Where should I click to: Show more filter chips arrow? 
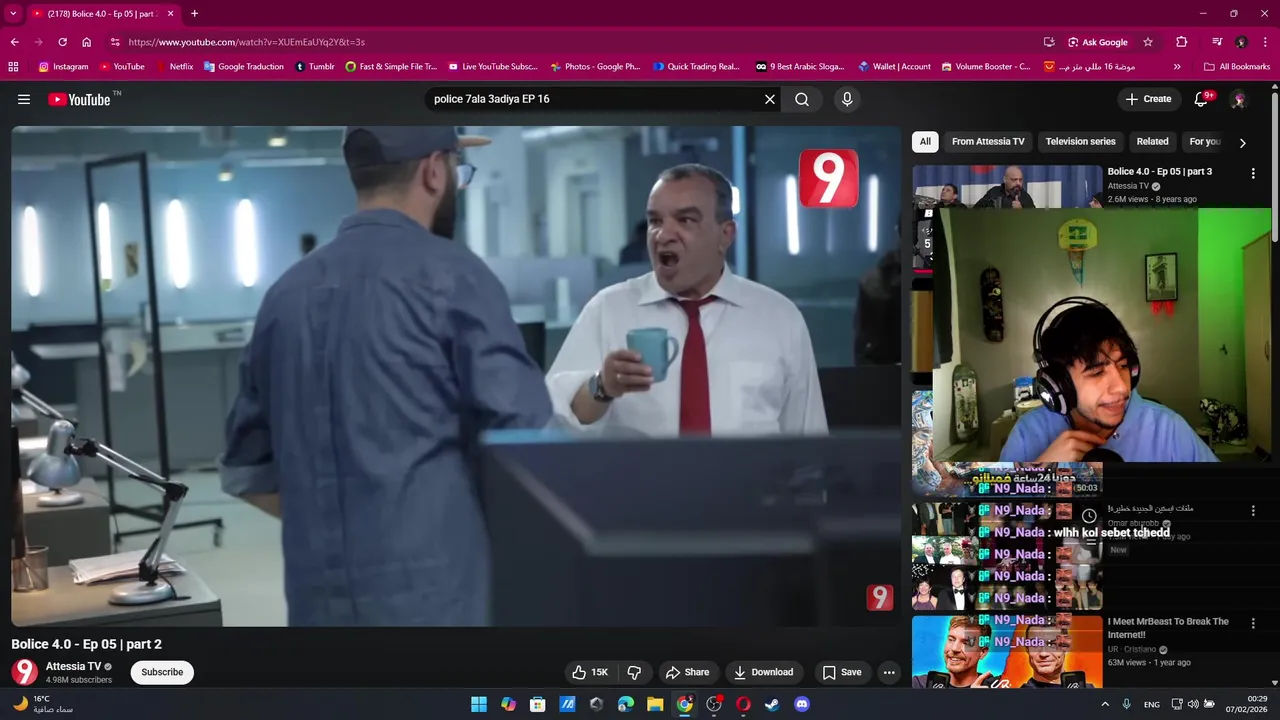click(x=1243, y=143)
